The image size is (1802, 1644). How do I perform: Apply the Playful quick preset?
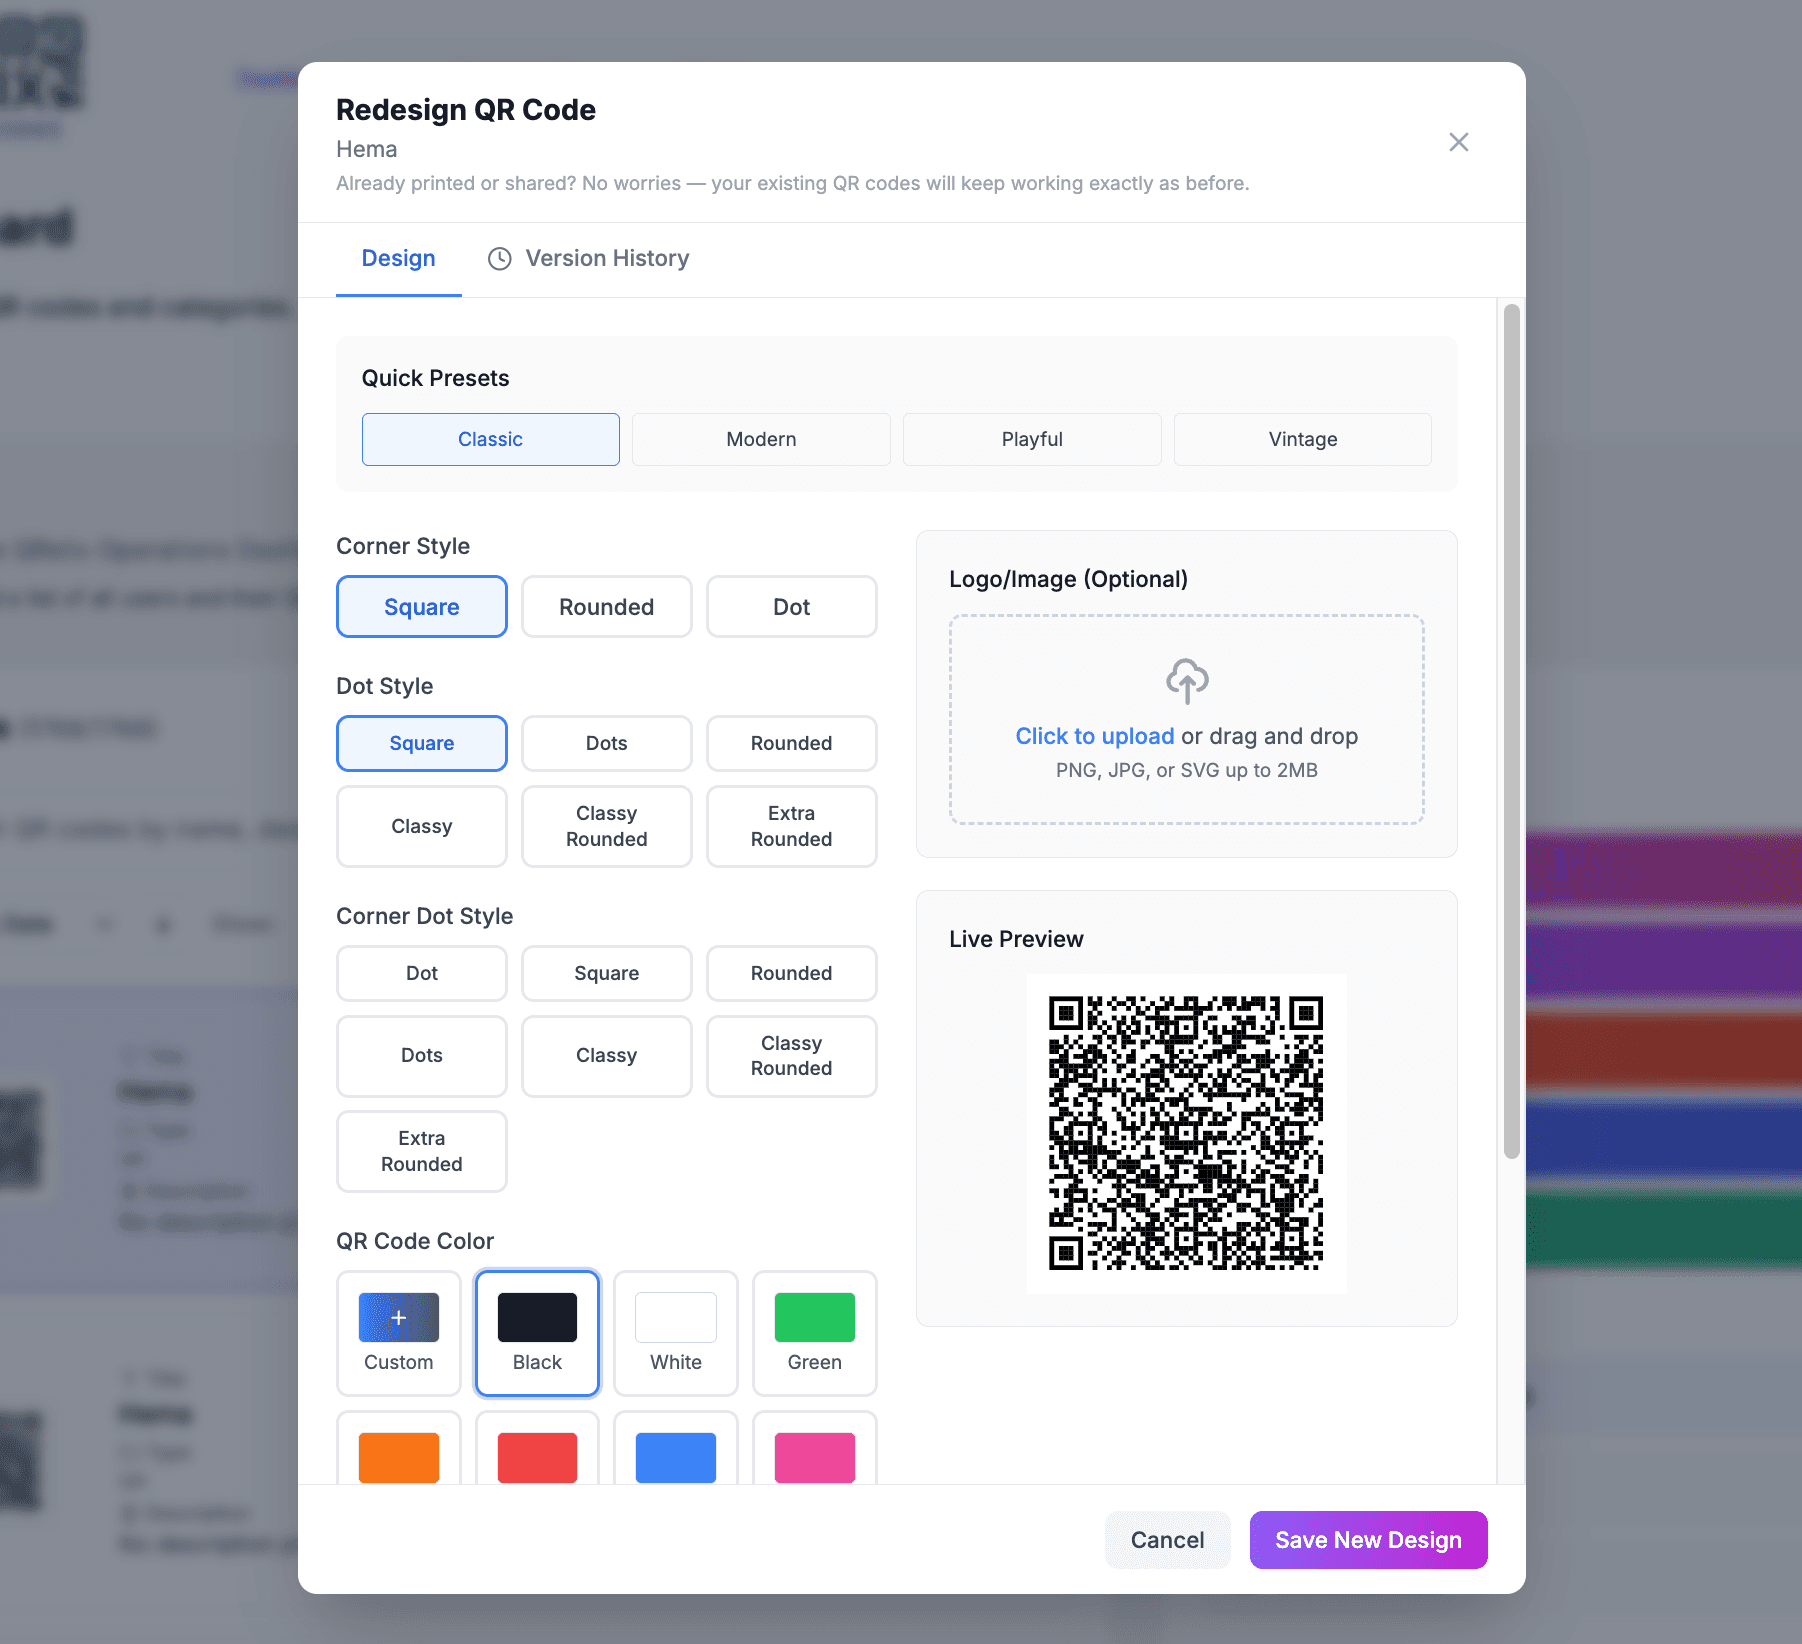(x=1032, y=439)
